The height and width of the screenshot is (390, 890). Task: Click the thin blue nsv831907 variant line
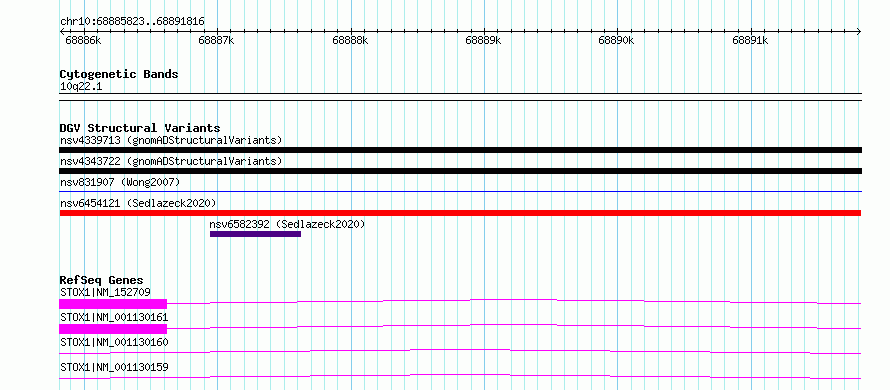pos(460,192)
